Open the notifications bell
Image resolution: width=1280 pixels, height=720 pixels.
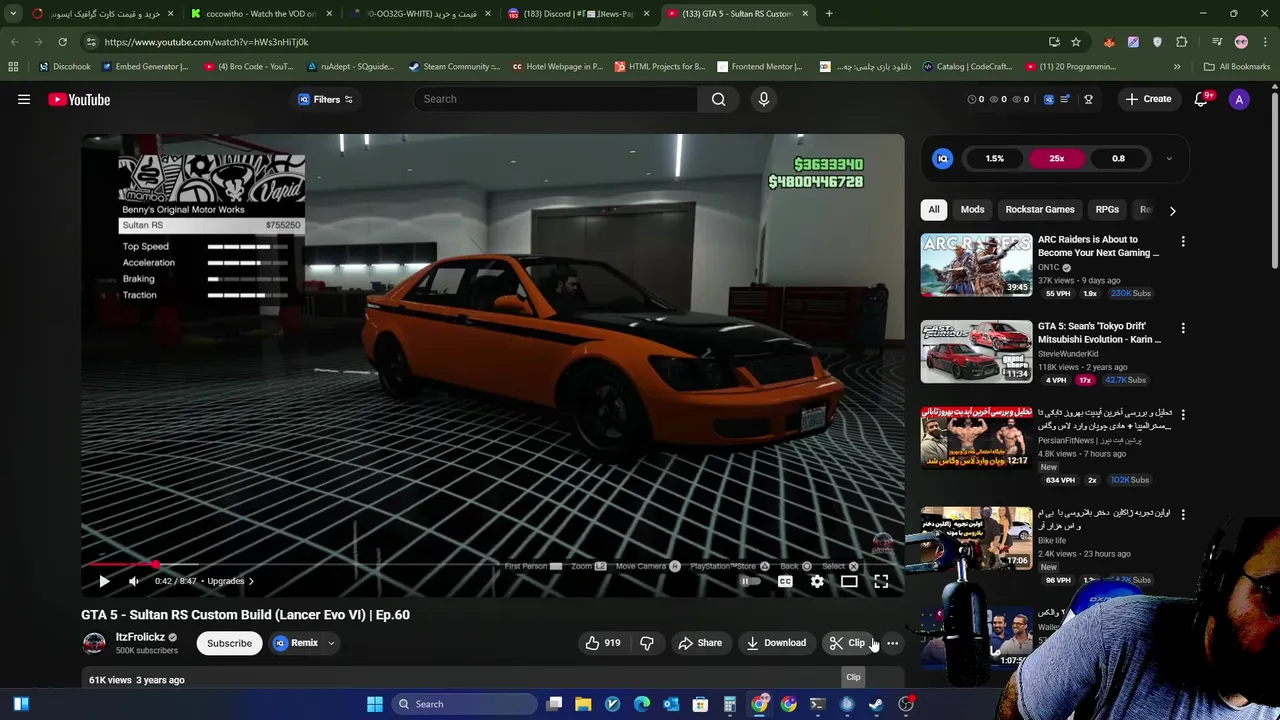pyautogui.click(x=1202, y=99)
